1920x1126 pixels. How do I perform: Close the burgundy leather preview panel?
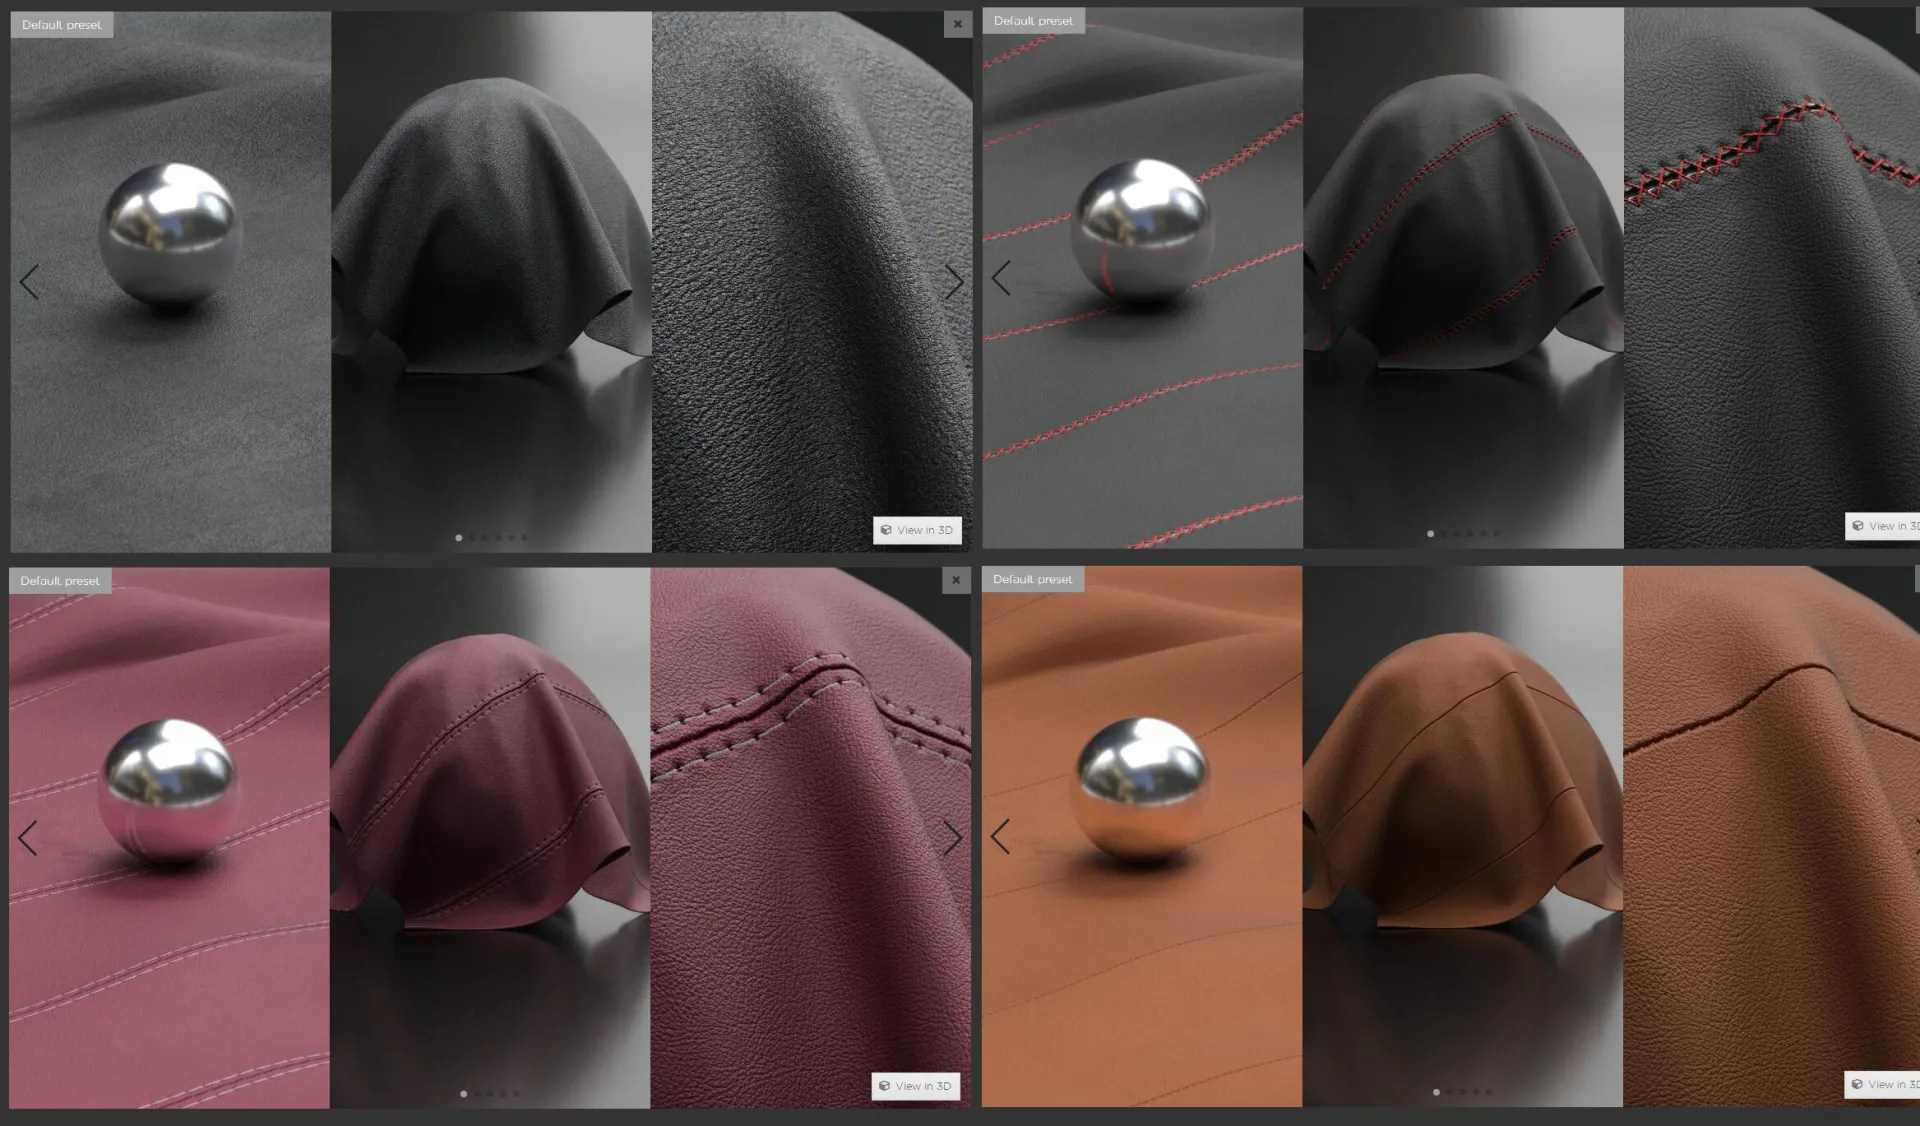(955, 580)
